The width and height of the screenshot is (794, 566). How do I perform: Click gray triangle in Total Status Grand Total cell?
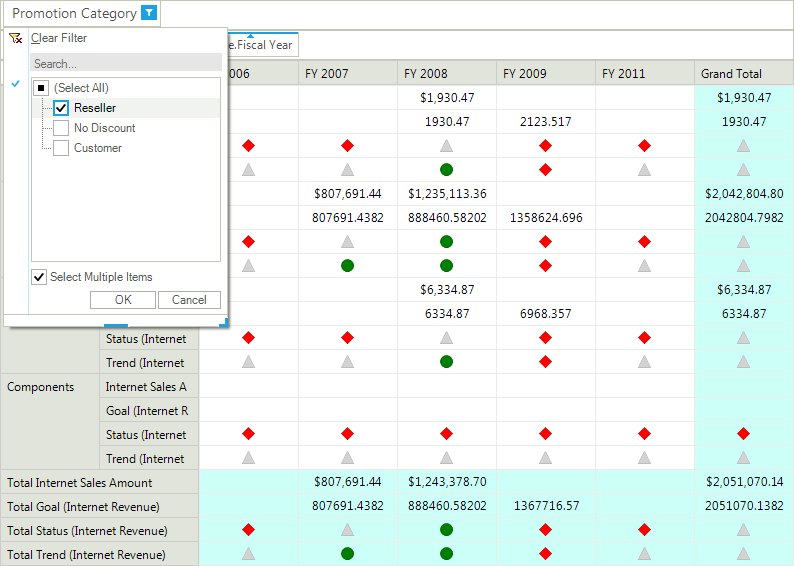(x=743, y=530)
